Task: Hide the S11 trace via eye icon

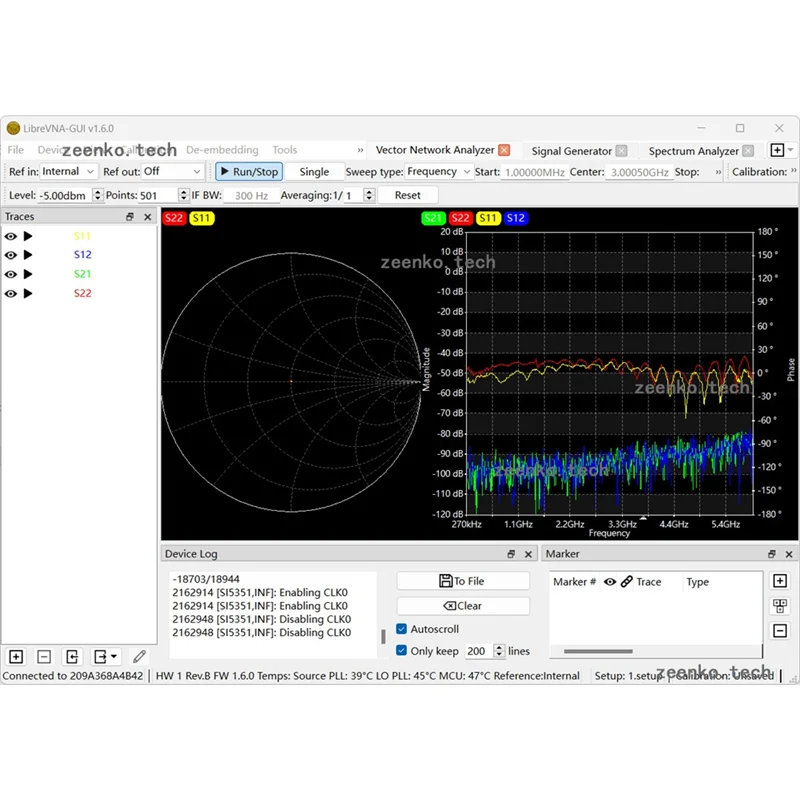Action: [x=11, y=236]
